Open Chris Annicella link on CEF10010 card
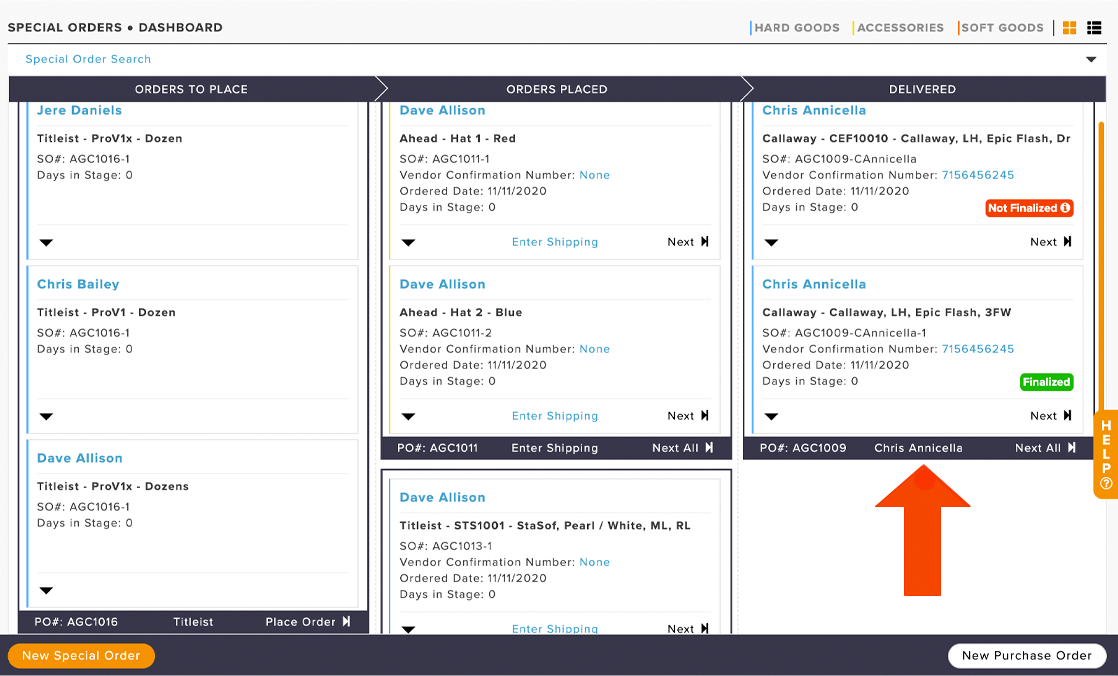This screenshot has height=676, width=1118. click(814, 111)
